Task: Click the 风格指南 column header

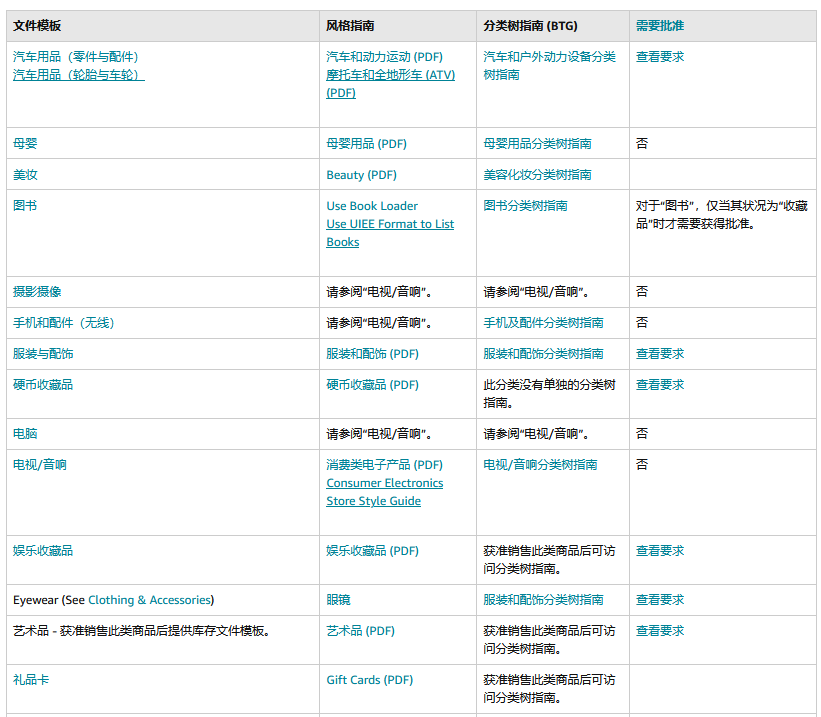Action: [350, 26]
